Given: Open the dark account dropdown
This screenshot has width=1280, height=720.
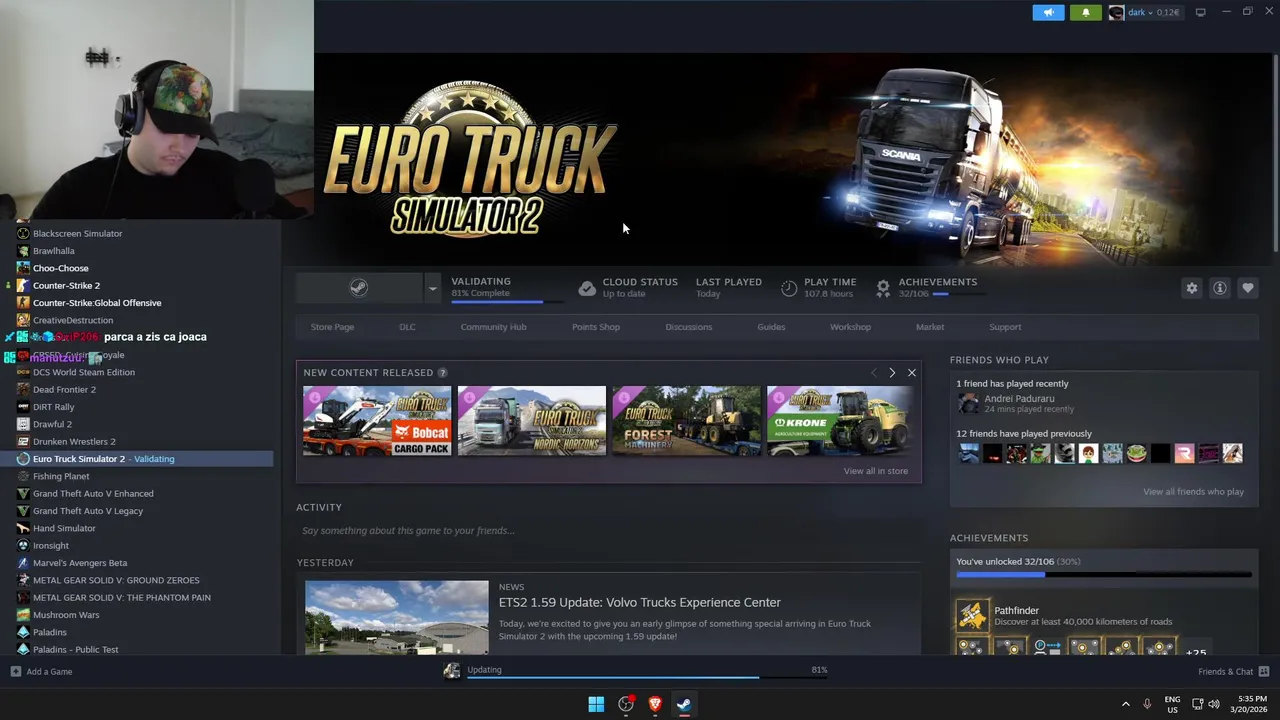Looking at the screenshot, I should pyautogui.click(x=1144, y=13).
